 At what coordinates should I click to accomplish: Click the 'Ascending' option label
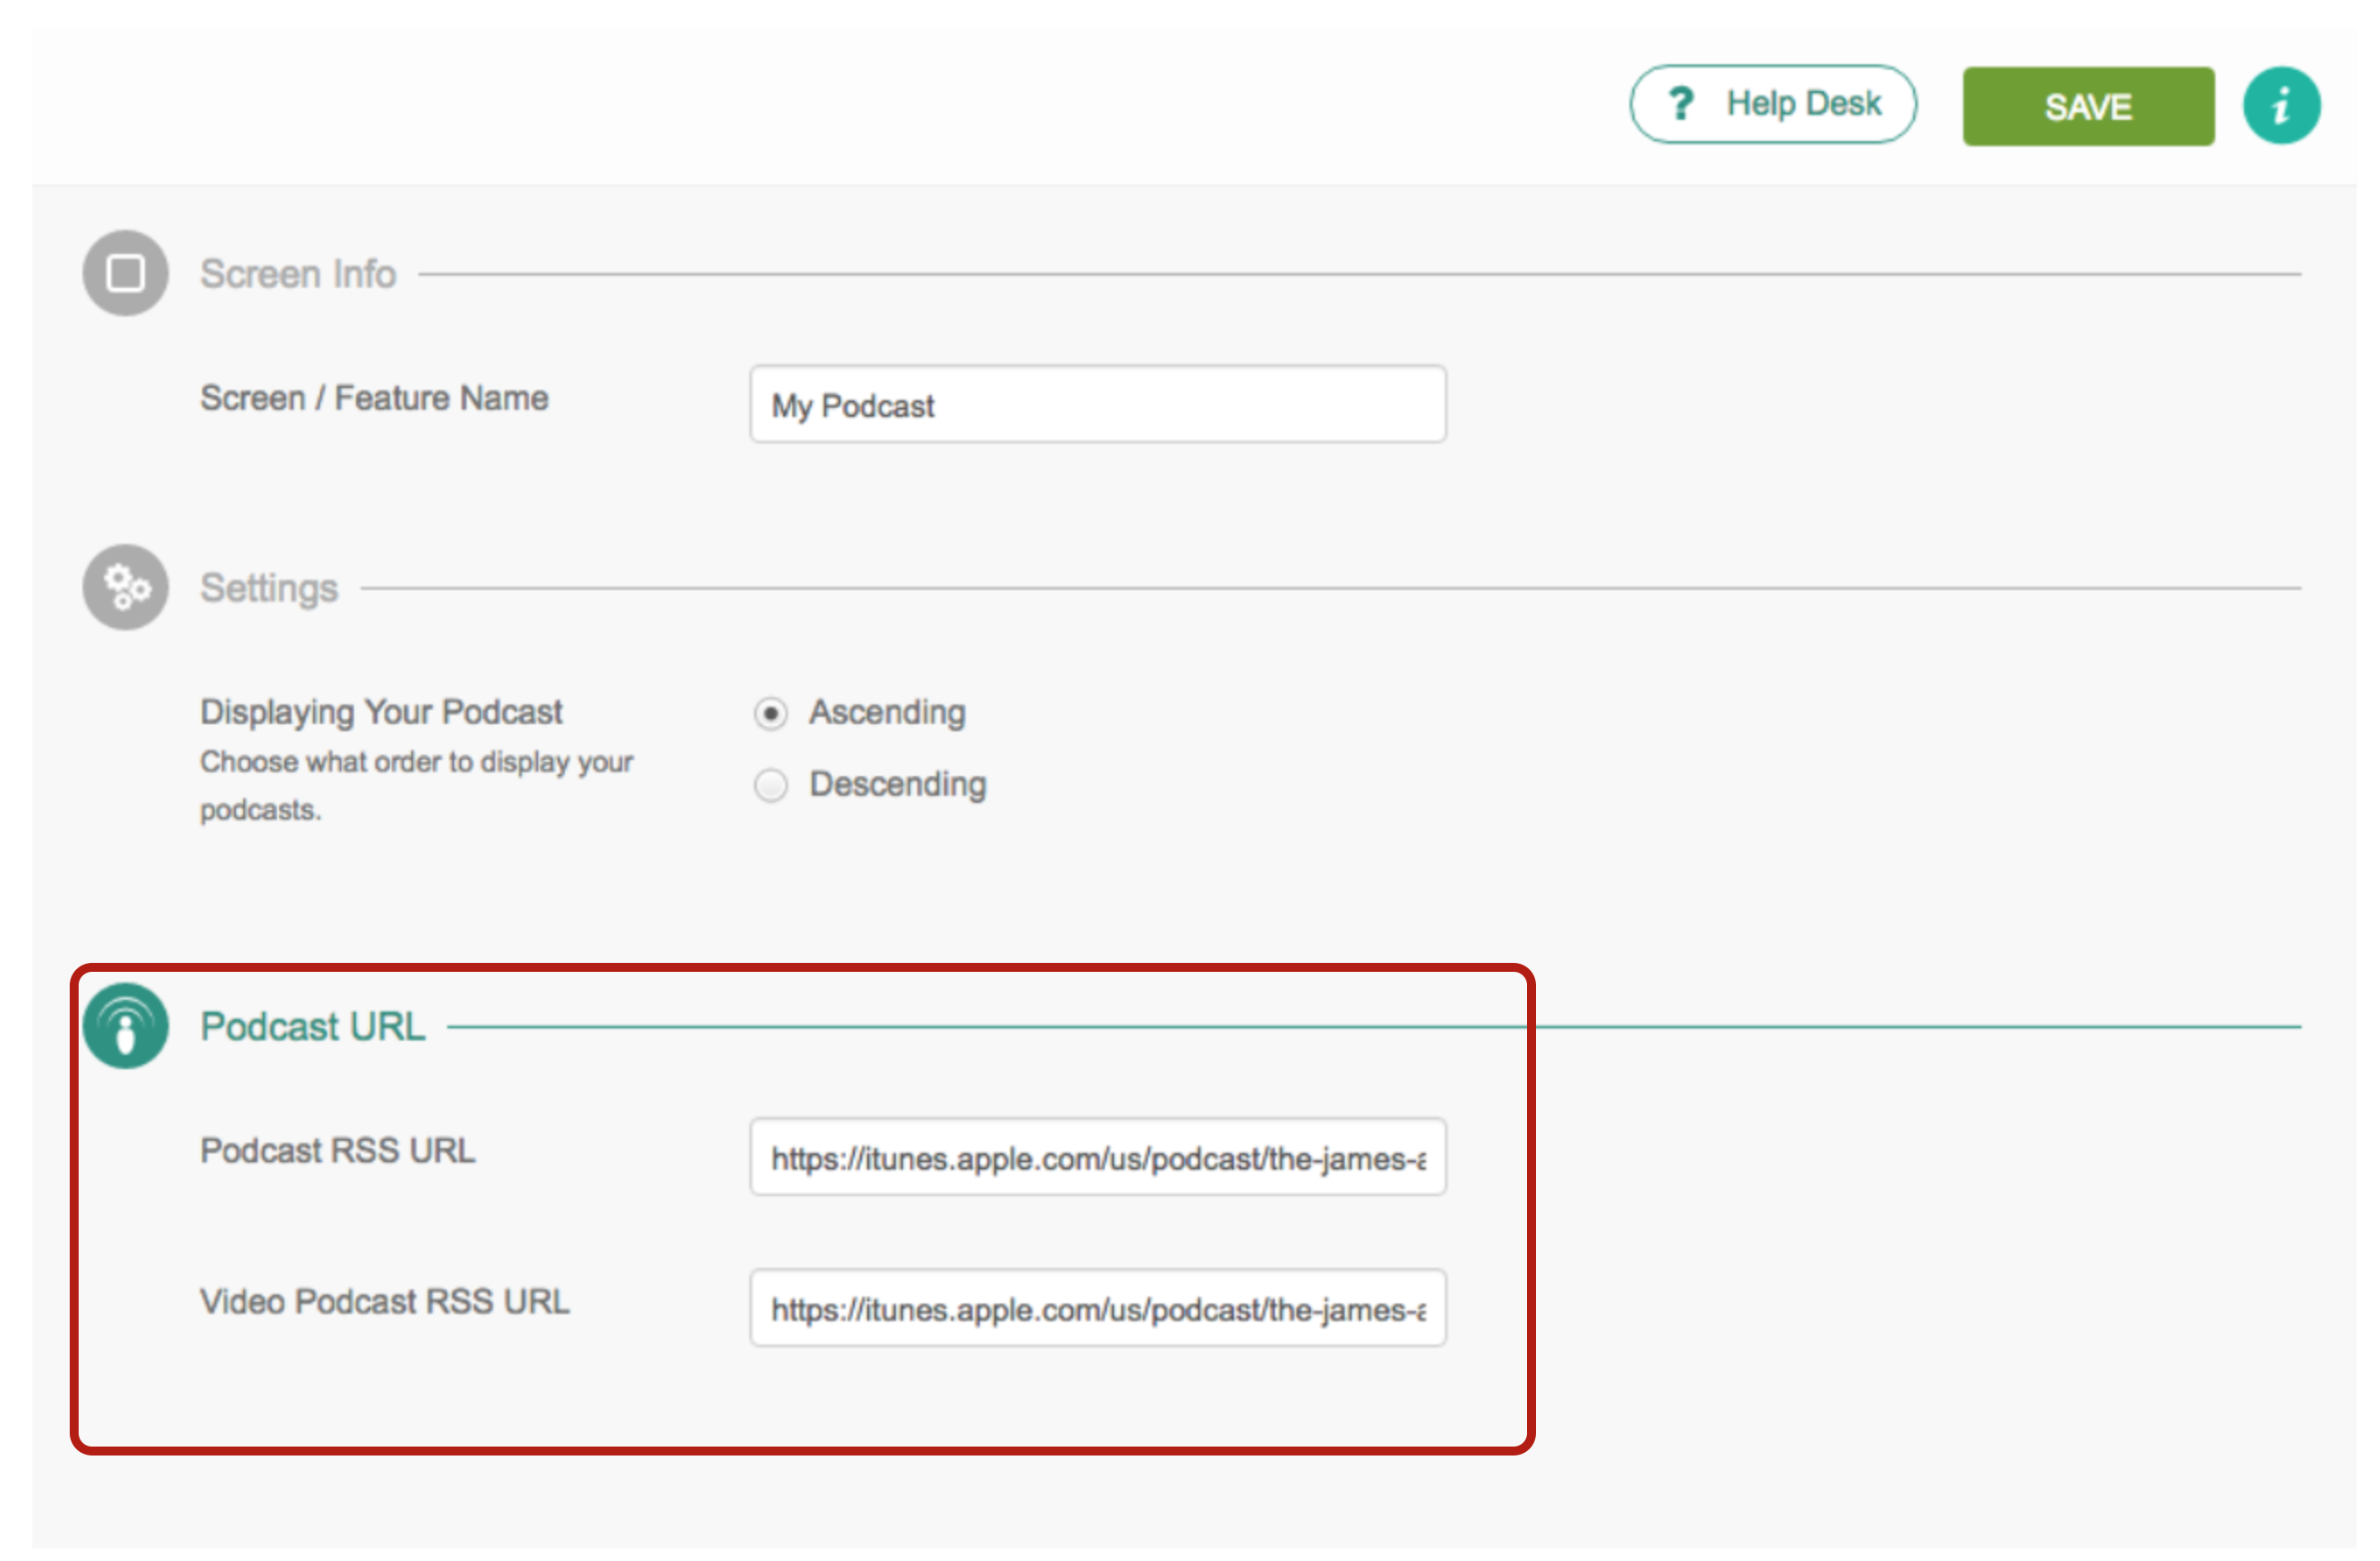point(887,713)
